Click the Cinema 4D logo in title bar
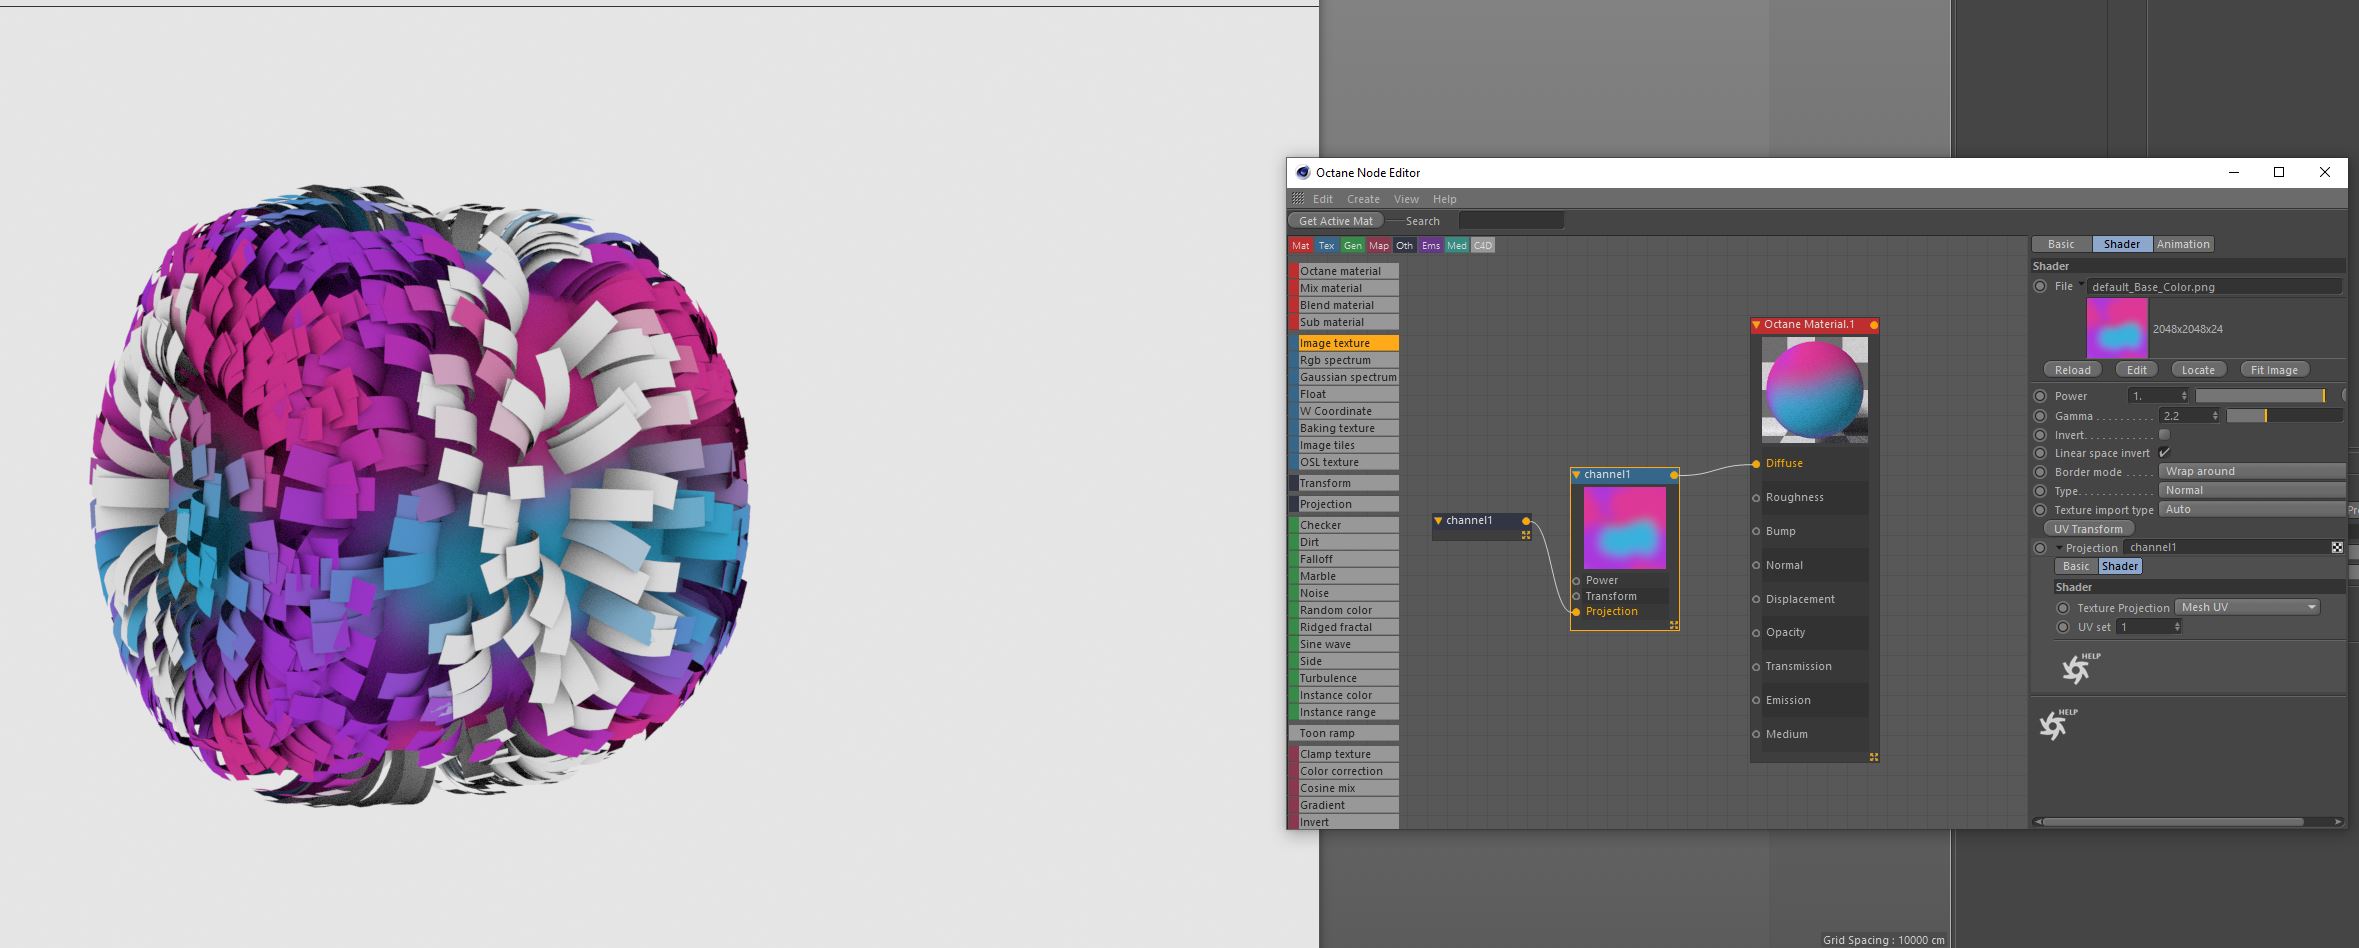Screen dimensions: 2359x948 coord(1302,172)
